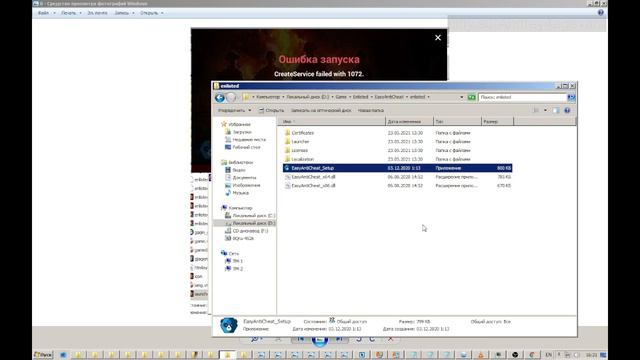Click Photo Viewer zoom magnifier control
Screen dimensions: 640x360
(x=256, y=339)
